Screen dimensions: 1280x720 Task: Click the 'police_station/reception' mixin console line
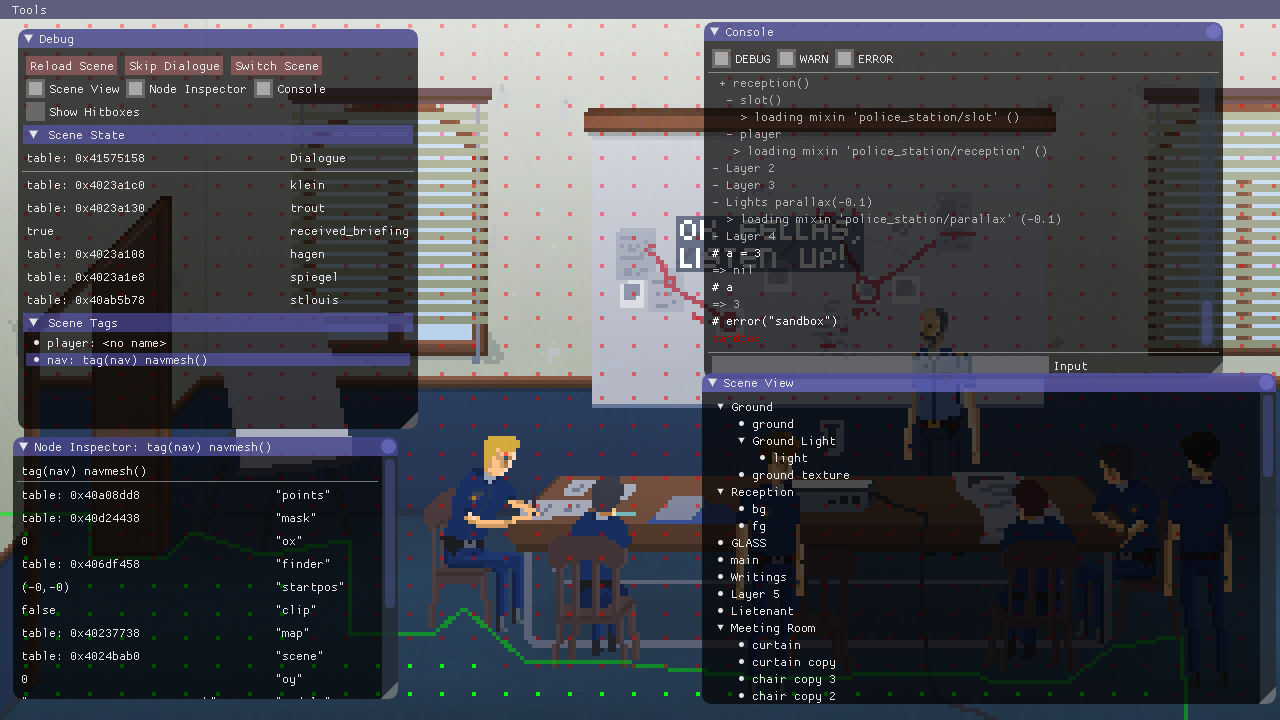pos(890,151)
